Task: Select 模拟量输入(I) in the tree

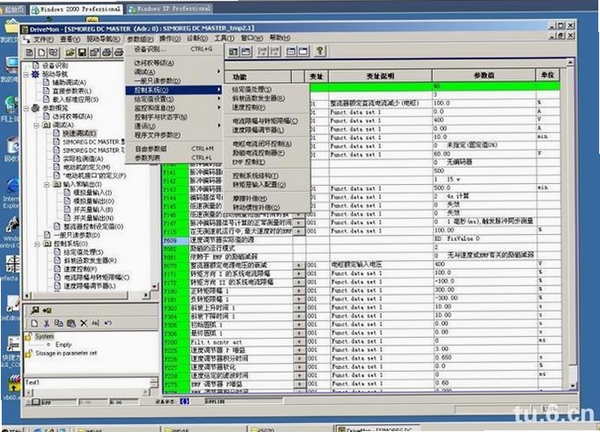Action: pyautogui.click(x=93, y=193)
